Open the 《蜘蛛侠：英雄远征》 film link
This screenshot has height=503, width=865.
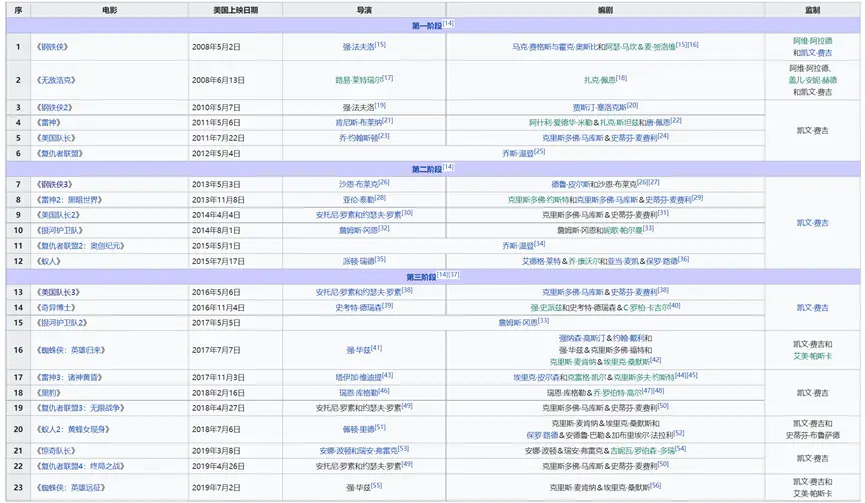coord(71,488)
